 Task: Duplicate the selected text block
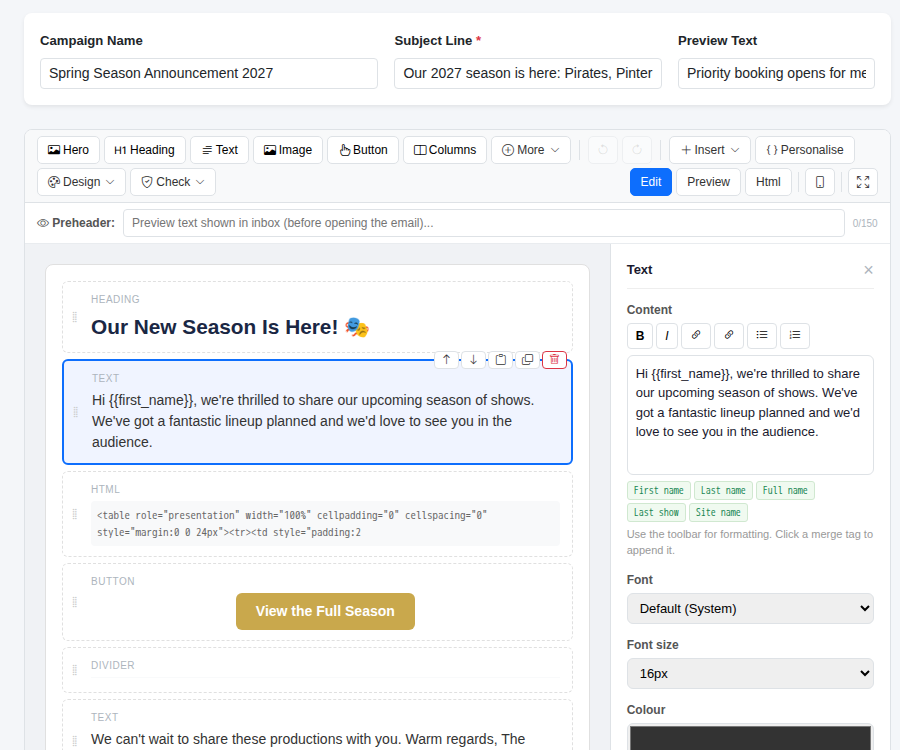pyautogui.click(x=527, y=360)
